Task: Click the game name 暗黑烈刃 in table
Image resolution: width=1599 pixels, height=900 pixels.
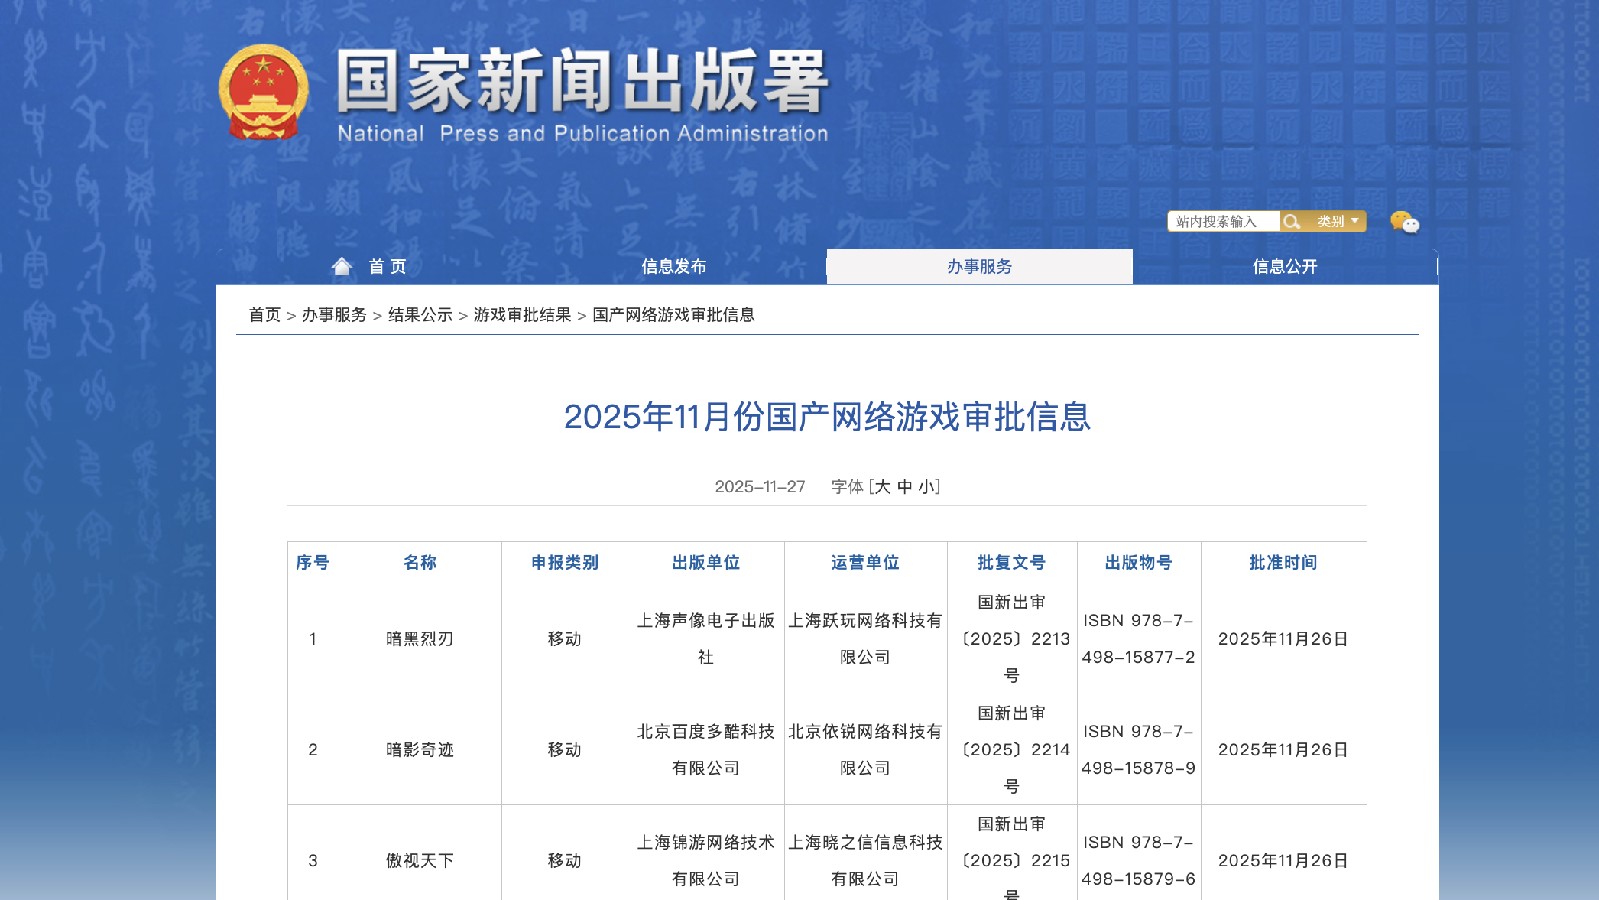Action: click(420, 638)
